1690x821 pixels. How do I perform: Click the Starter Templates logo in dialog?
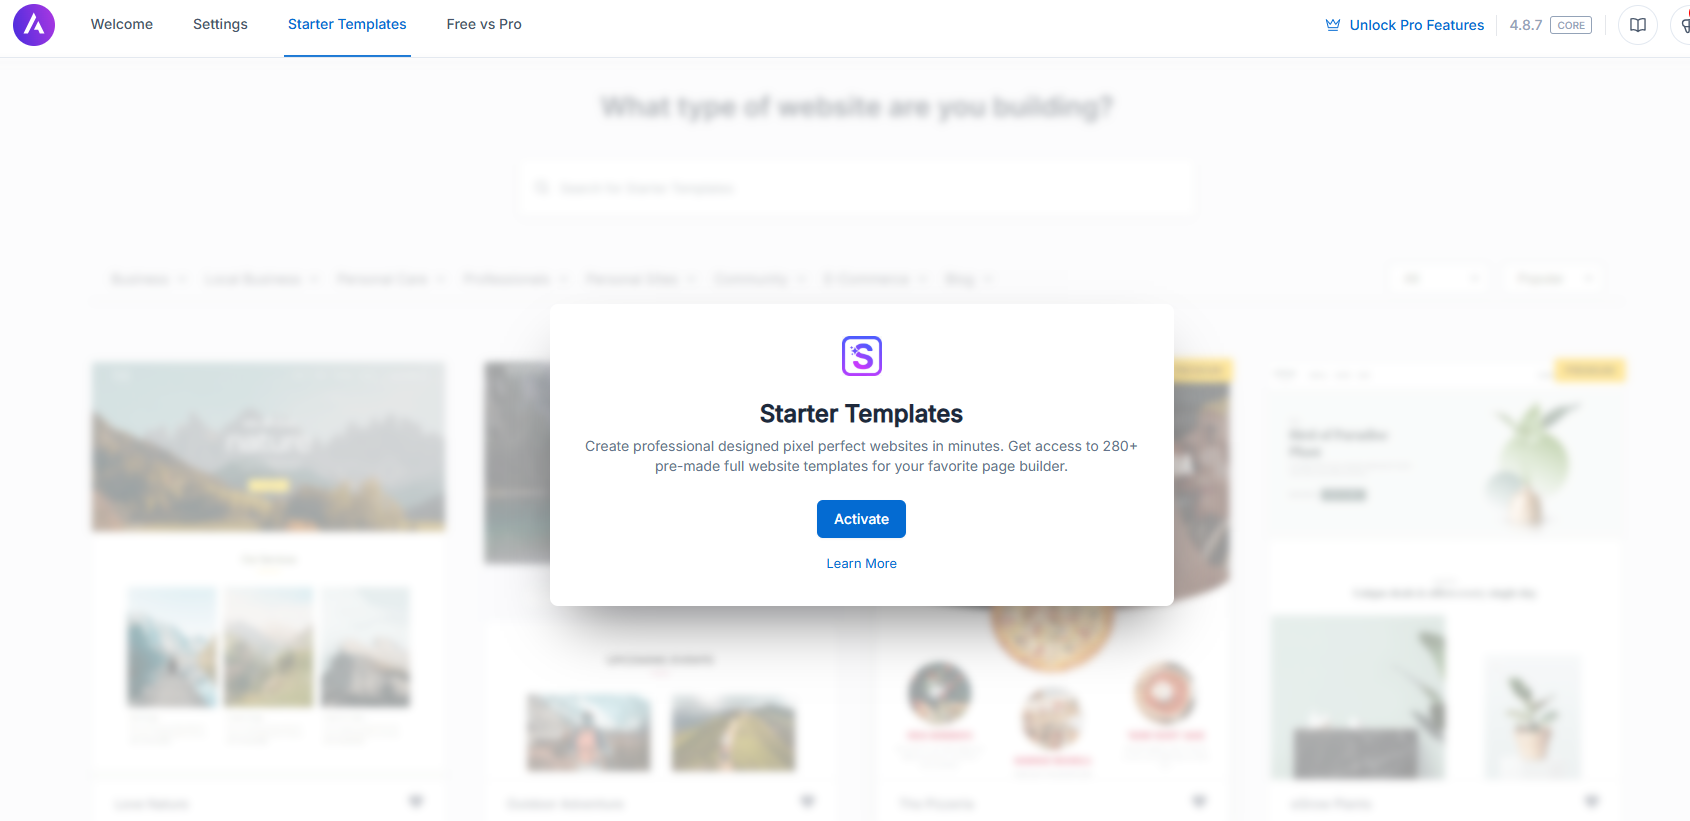[x=862, y=356]
